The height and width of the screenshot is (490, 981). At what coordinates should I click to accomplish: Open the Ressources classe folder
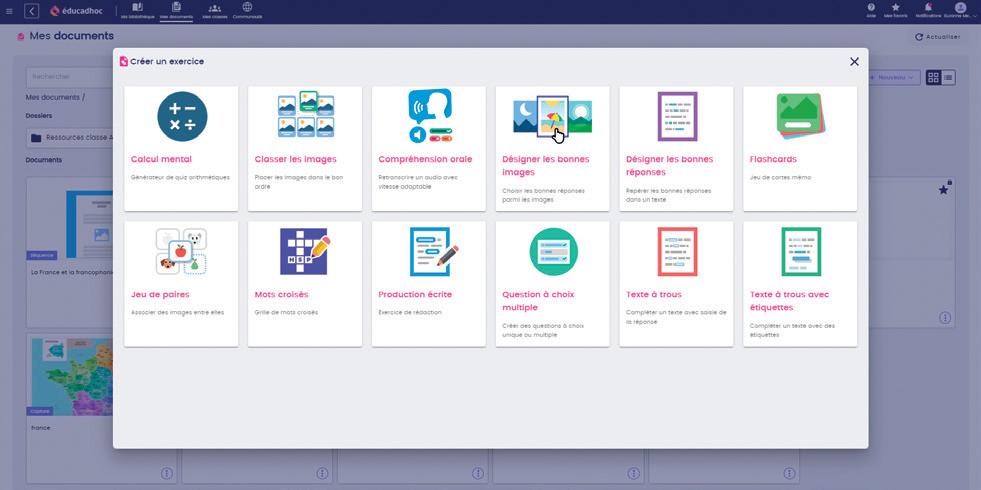70,138
